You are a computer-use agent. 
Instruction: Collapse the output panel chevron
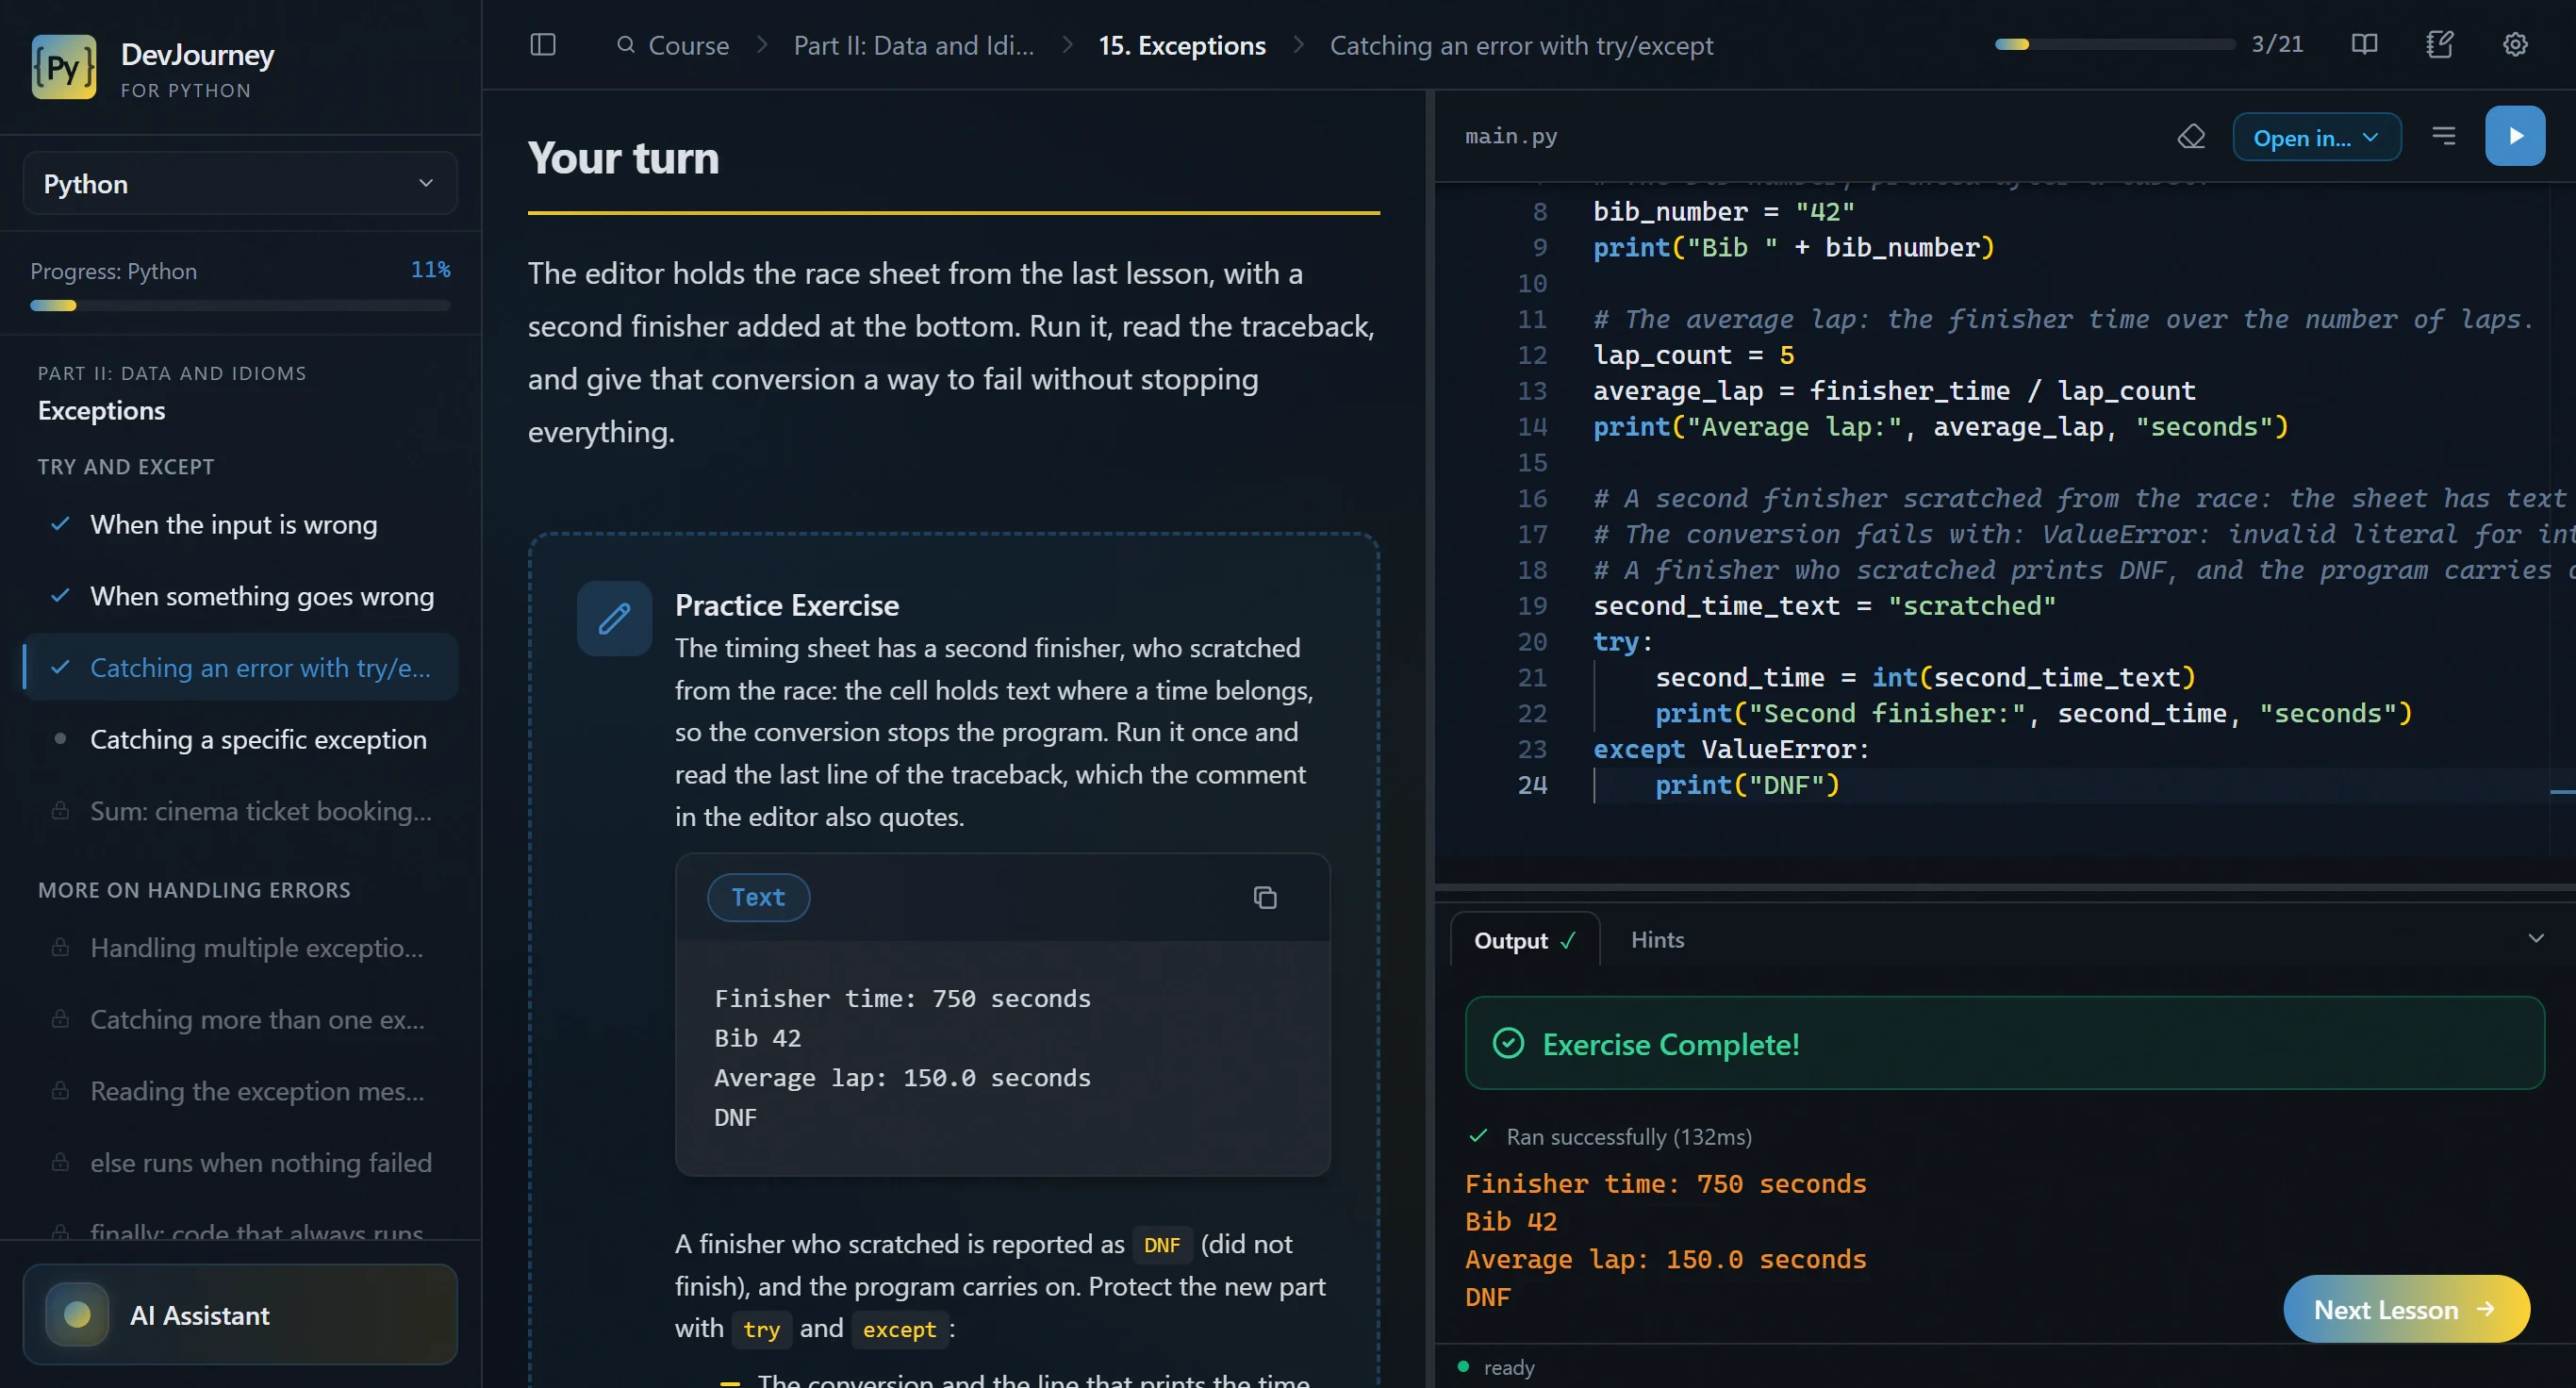2536,939
